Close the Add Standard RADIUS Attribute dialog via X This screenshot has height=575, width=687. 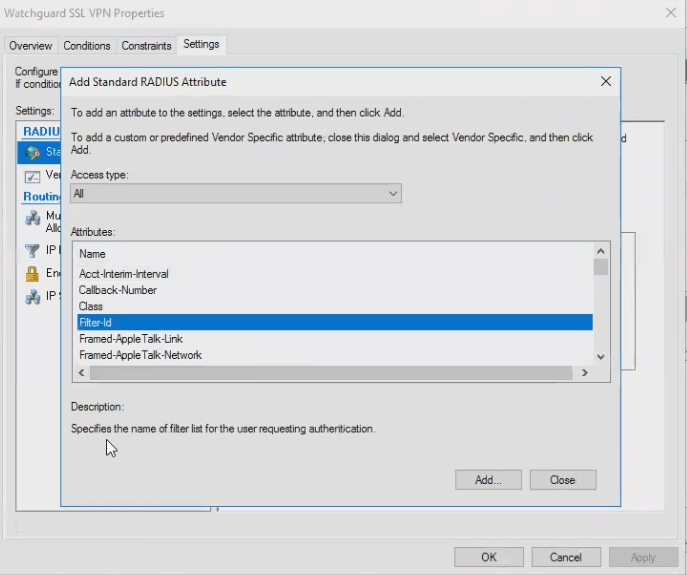(605, 81)
